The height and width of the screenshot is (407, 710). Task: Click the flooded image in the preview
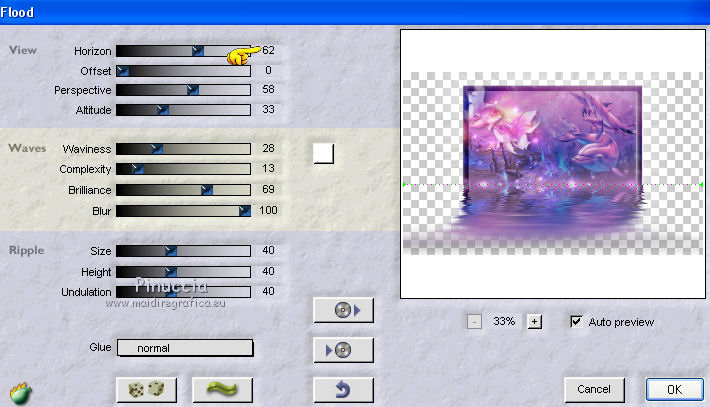pos(553,161)
